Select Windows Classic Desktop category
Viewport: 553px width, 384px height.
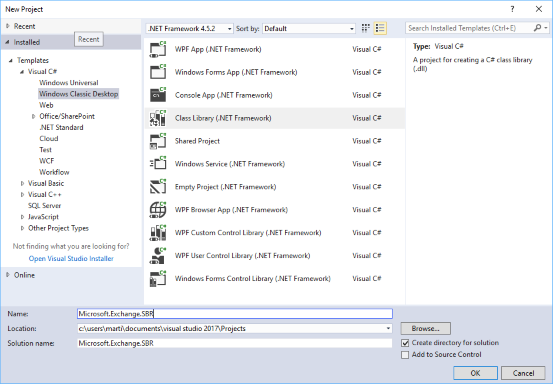pos(78,94)
